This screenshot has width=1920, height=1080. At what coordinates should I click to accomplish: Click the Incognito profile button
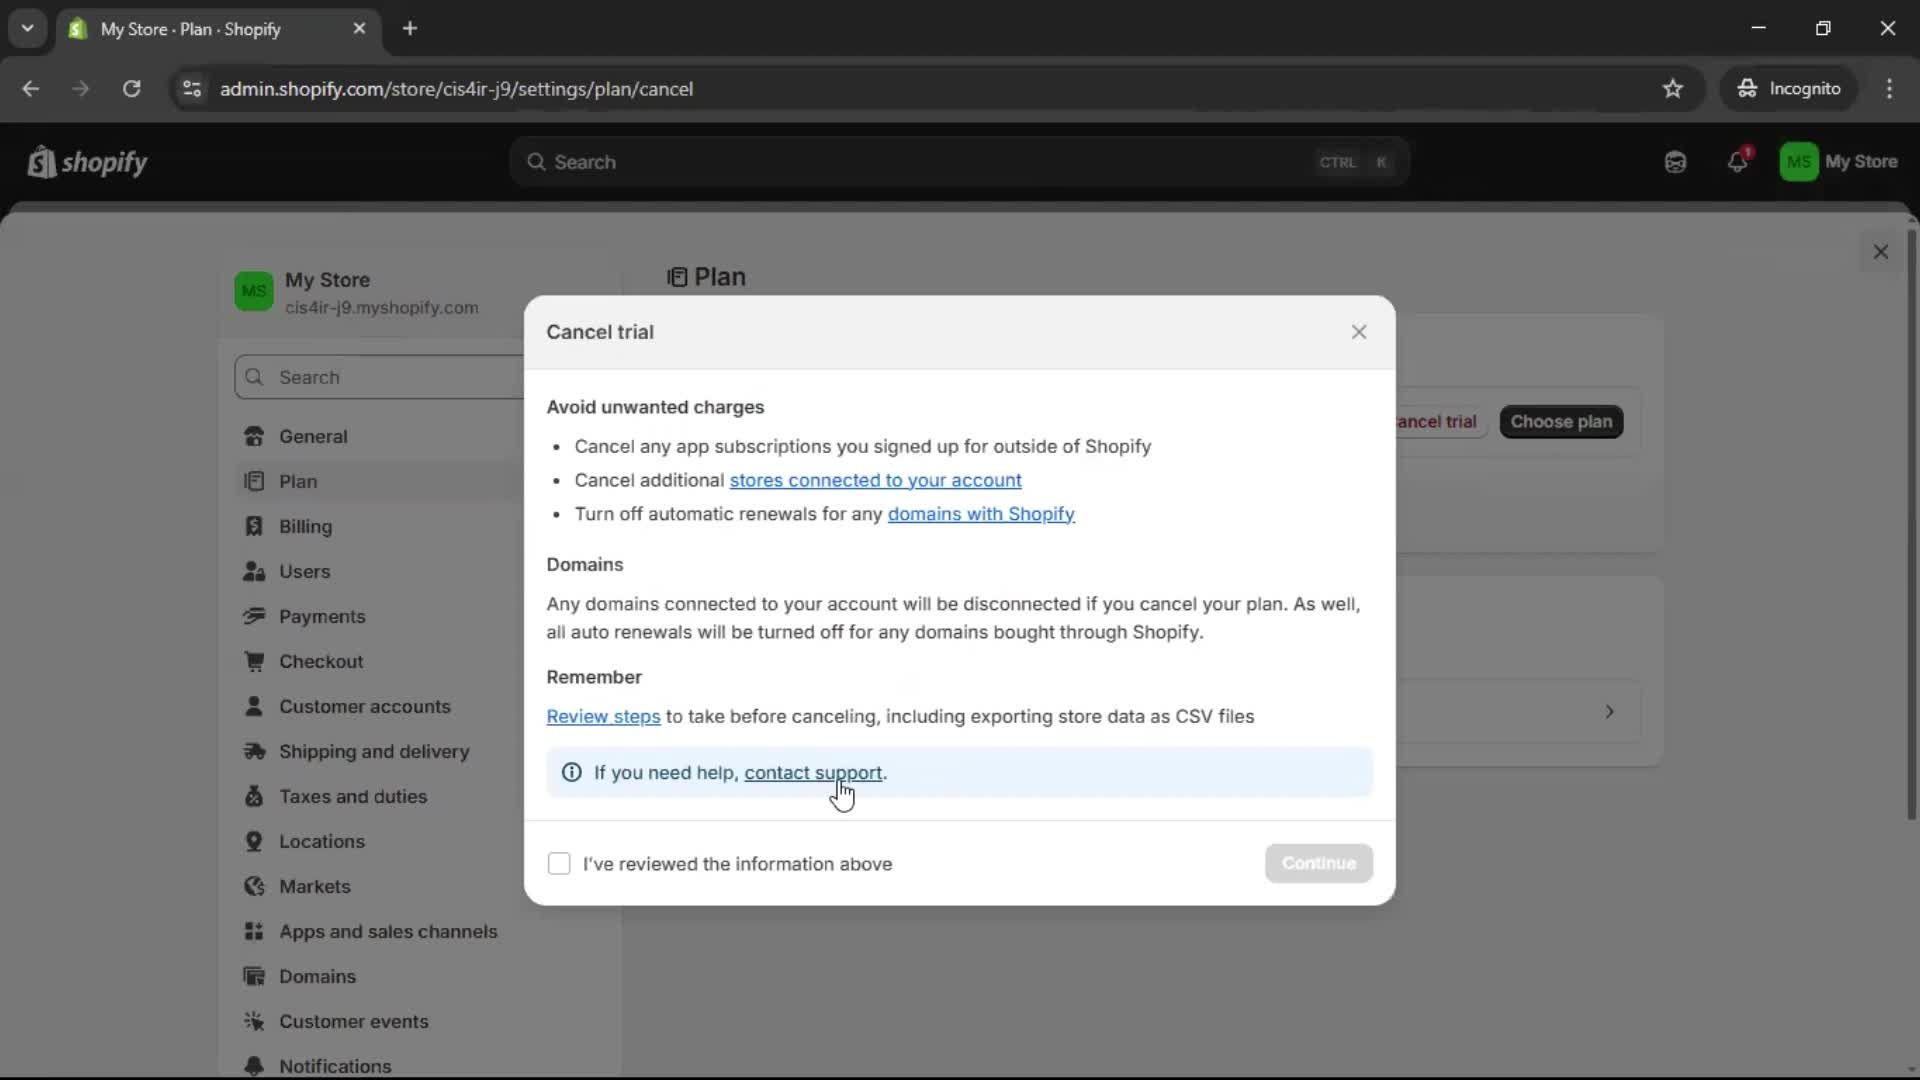coord(1788,89)
